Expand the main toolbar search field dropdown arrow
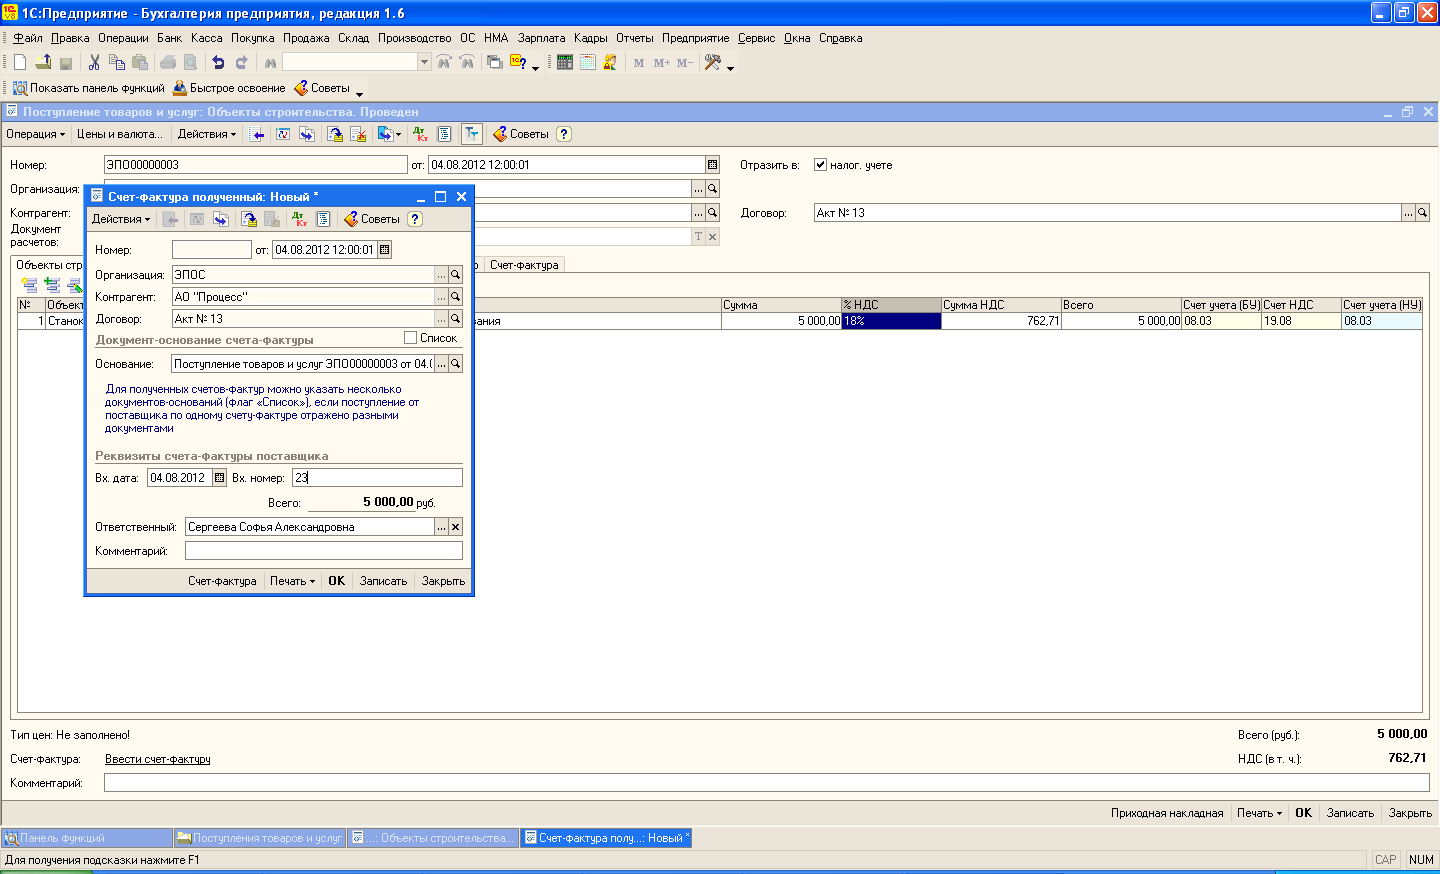 pyautogui.click(x=424, y=62)
